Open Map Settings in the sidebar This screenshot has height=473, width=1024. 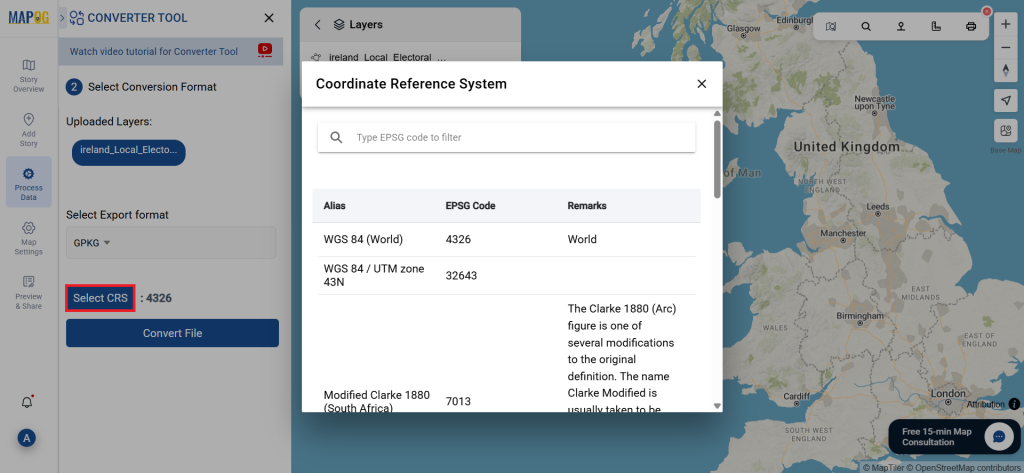(x=29, y=238)
